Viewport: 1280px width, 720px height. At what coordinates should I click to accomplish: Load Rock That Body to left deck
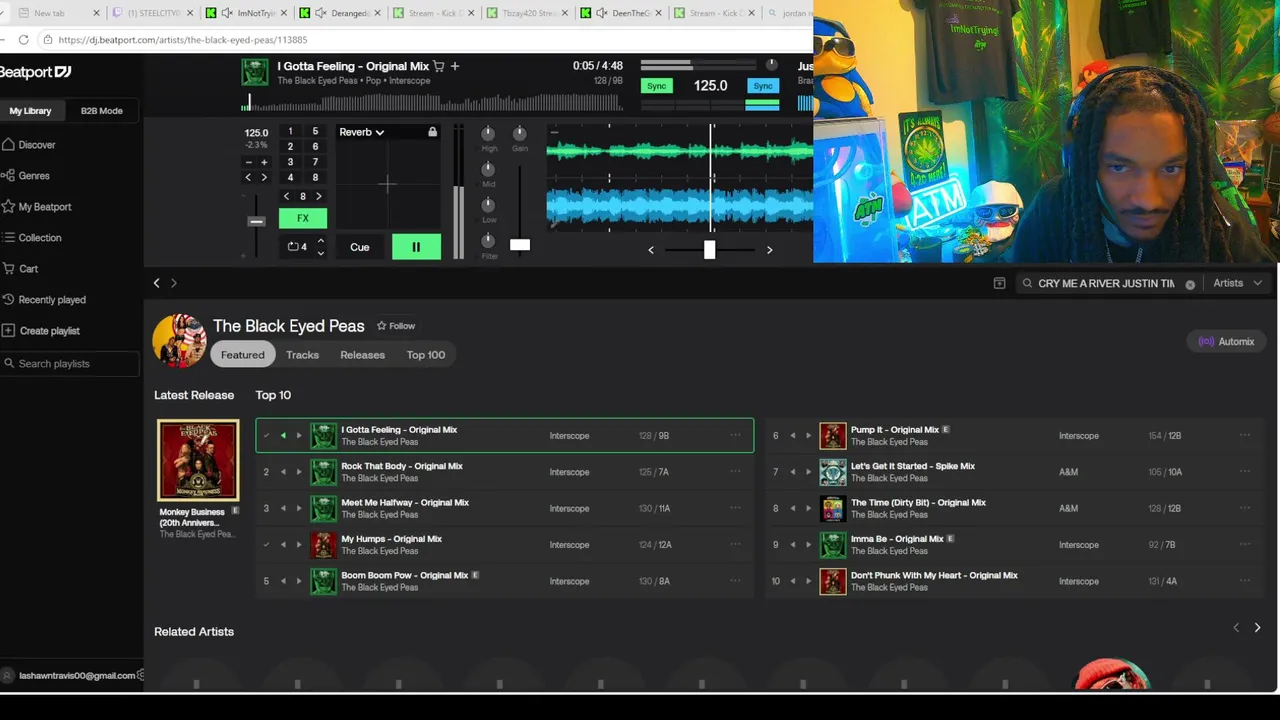tap(283, 472)
